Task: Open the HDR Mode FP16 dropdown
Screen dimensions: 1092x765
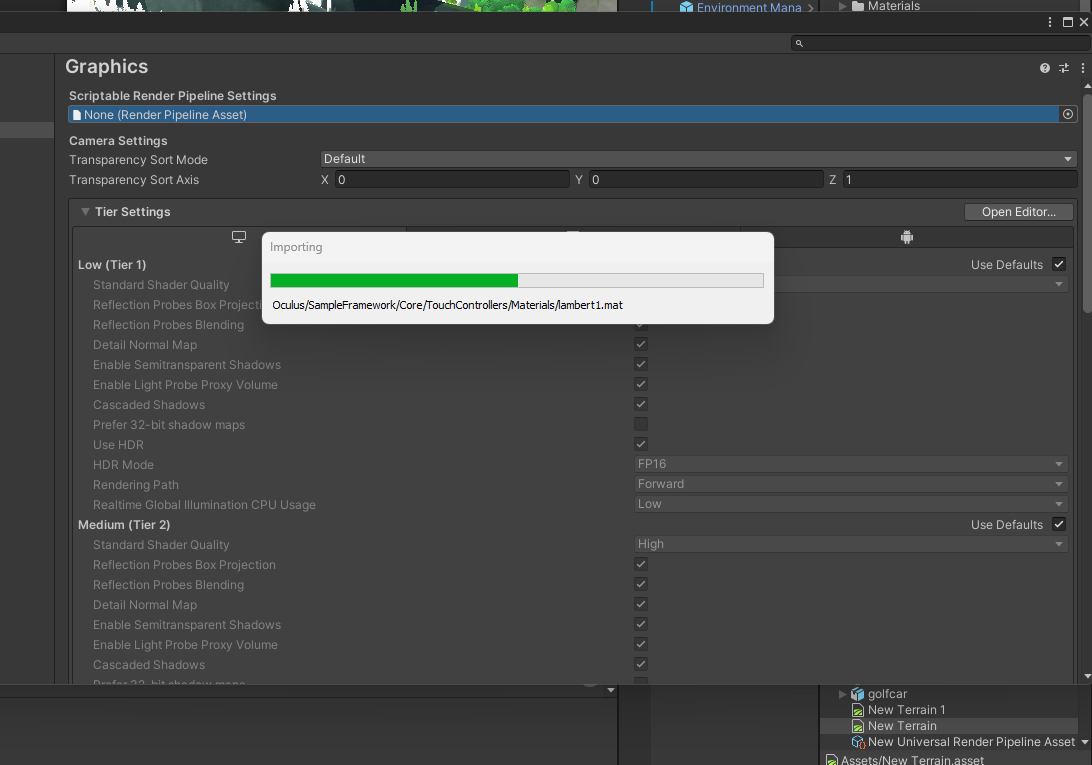Action: tap(851, 464)
